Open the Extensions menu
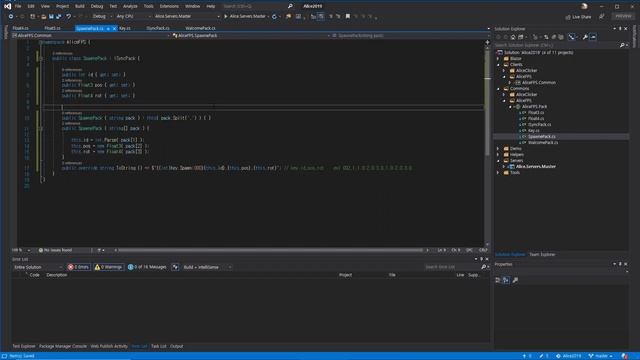Image resolution: width=640 pixels, height=360 pixels. (x=169, y=6)
